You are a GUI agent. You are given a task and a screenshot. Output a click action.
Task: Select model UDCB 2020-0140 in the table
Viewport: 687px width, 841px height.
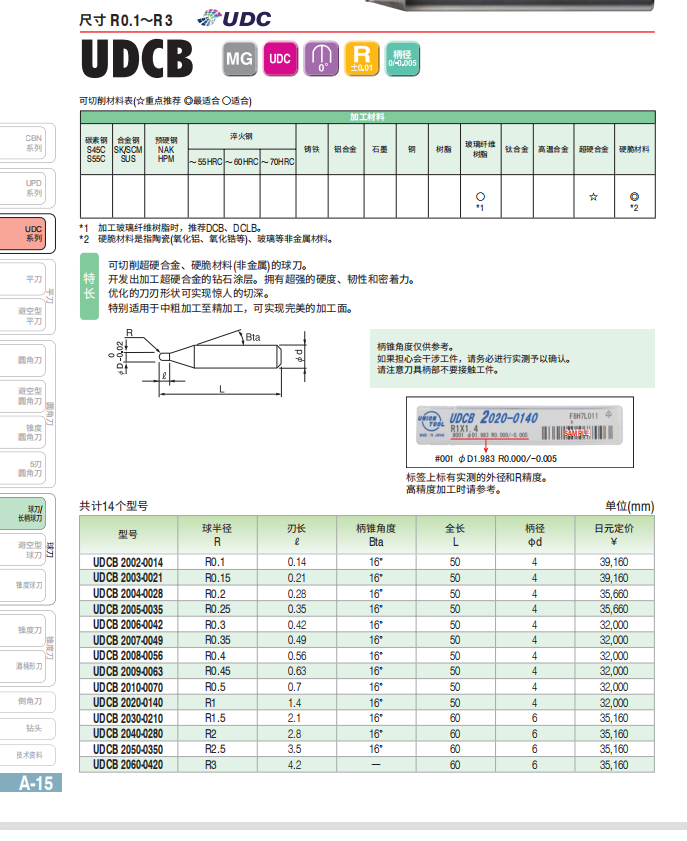pyautogui.click(x=128, y=703)
